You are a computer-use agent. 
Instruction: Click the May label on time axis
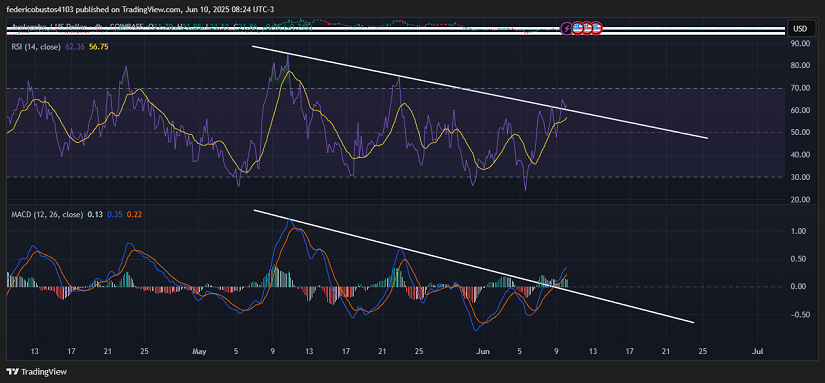[198, 350]
